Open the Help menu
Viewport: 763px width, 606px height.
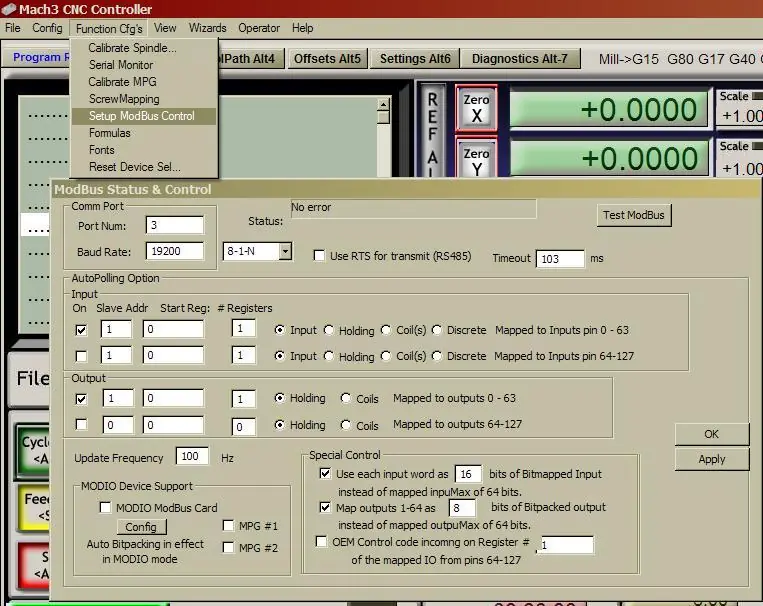[x=302, y=28]
